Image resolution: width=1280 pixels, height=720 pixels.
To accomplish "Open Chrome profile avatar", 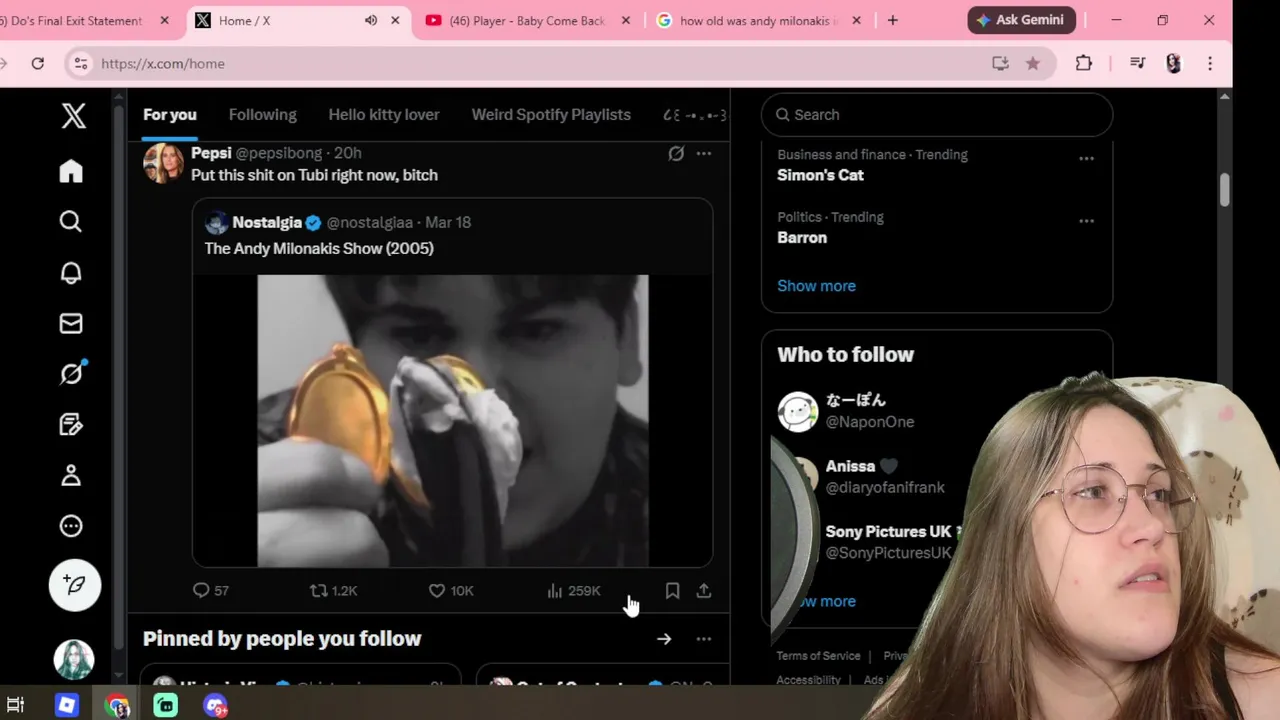I will [x=1174, y=63].
